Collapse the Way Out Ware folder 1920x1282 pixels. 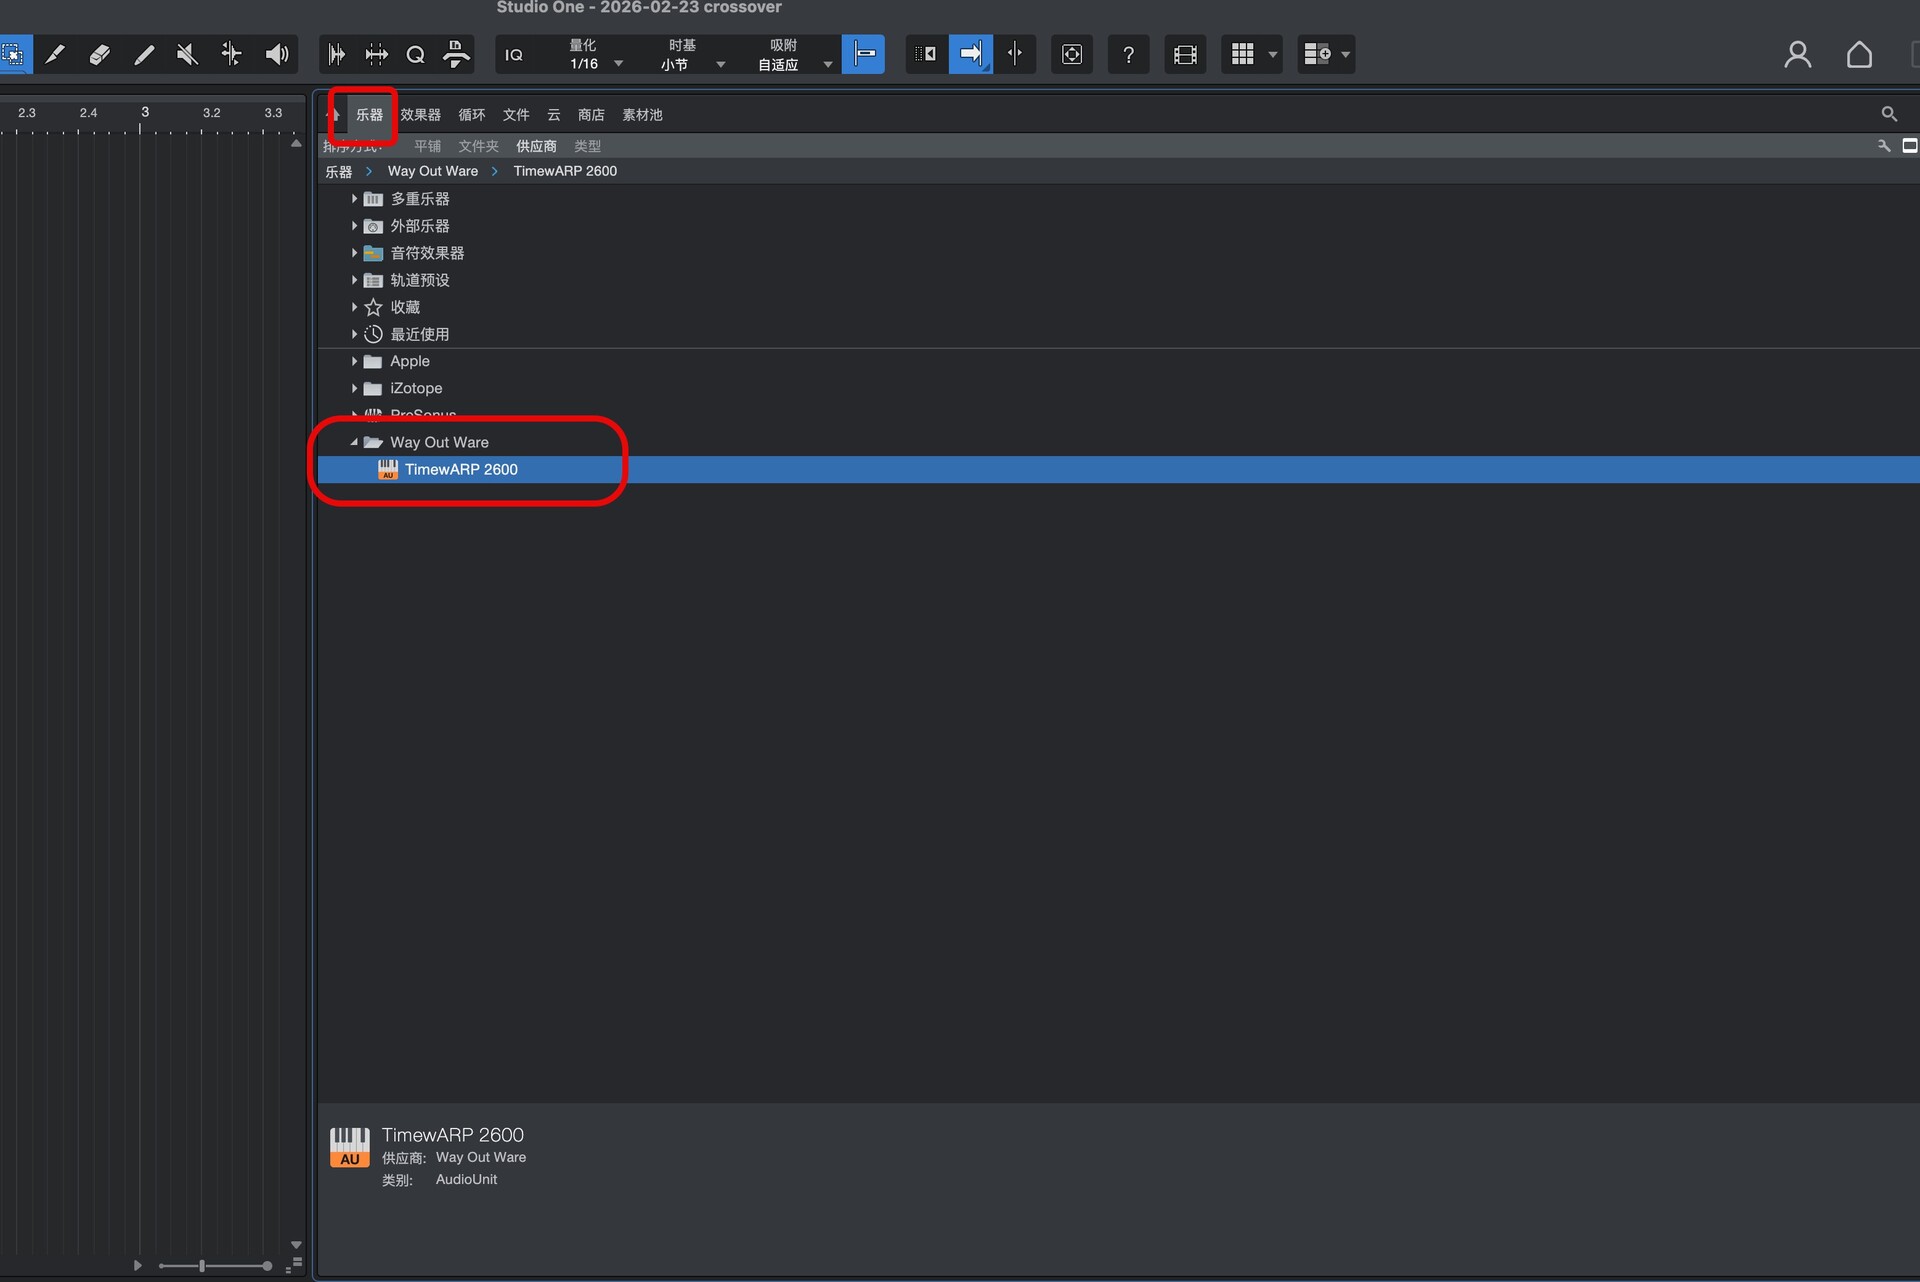[x=354, y=442]
